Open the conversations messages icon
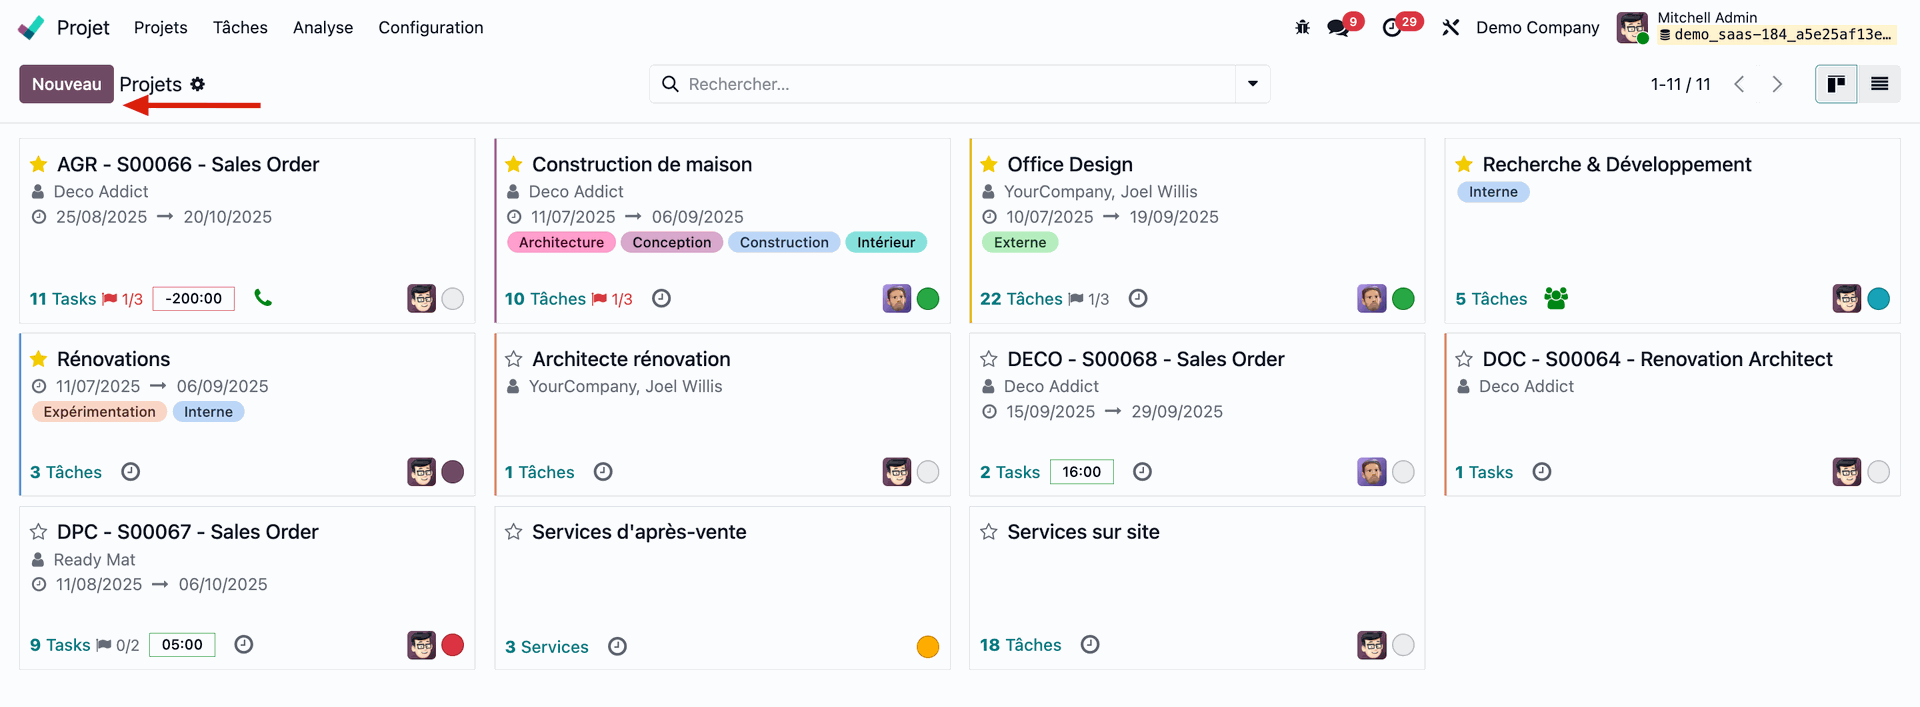The width and height of the screenshot is (1920, 707). (x=1337, y=28)
